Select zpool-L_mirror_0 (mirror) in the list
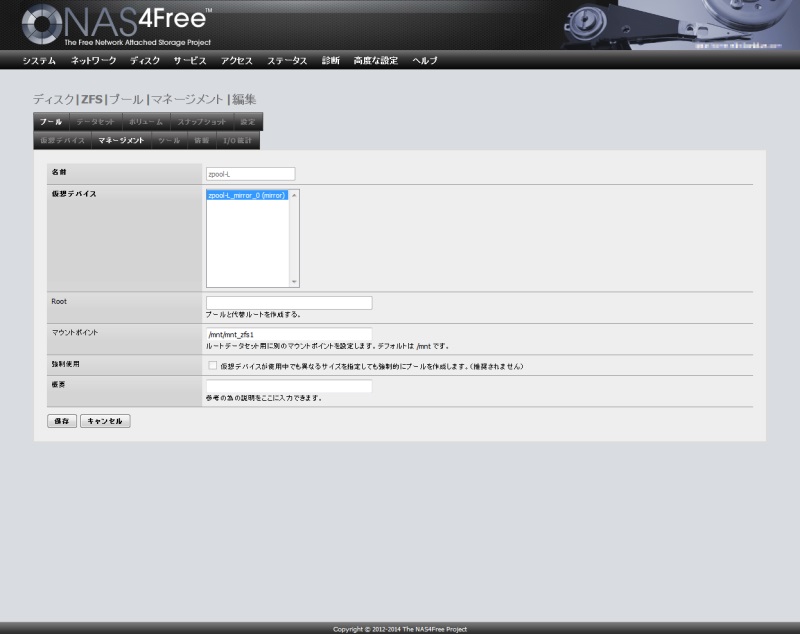The height and width of the screenshot is (634, 800). [247, 195]
